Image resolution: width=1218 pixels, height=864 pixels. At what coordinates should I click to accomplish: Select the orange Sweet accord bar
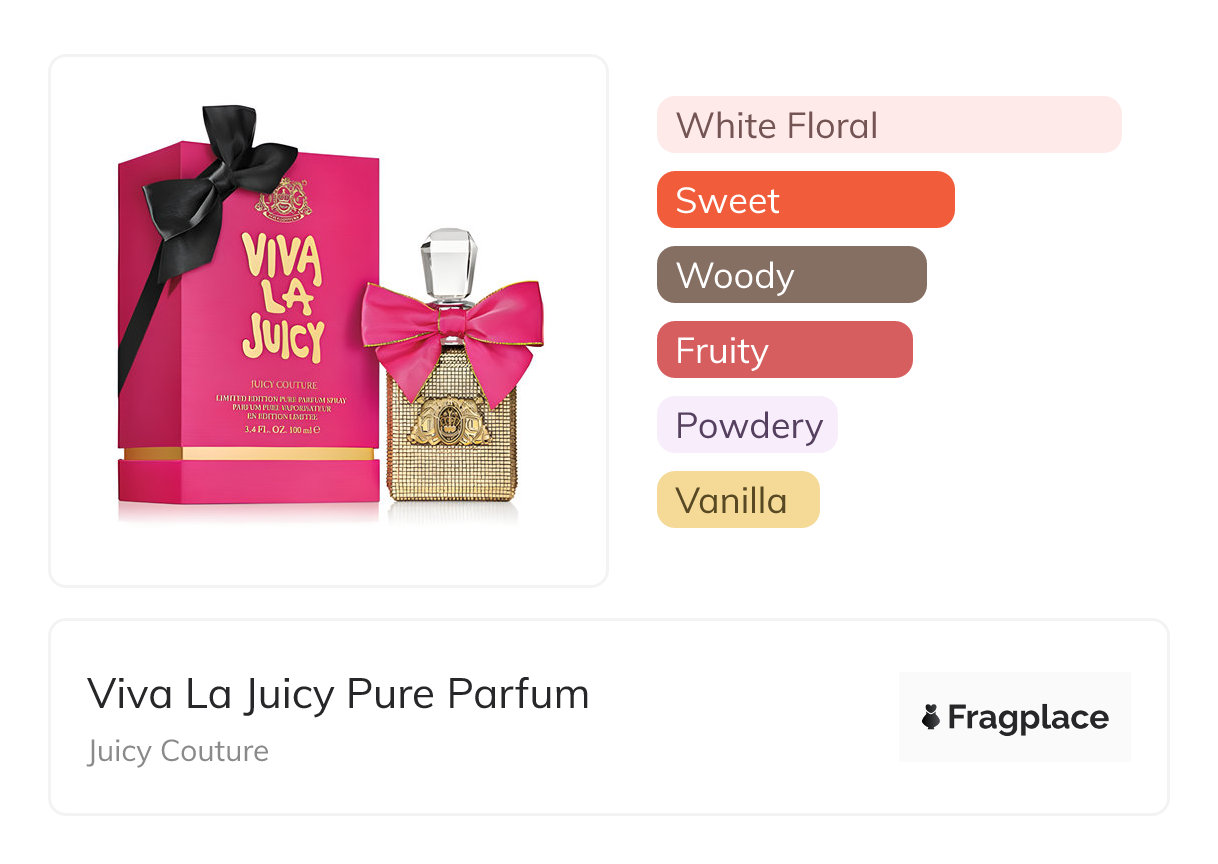[806, 200]
